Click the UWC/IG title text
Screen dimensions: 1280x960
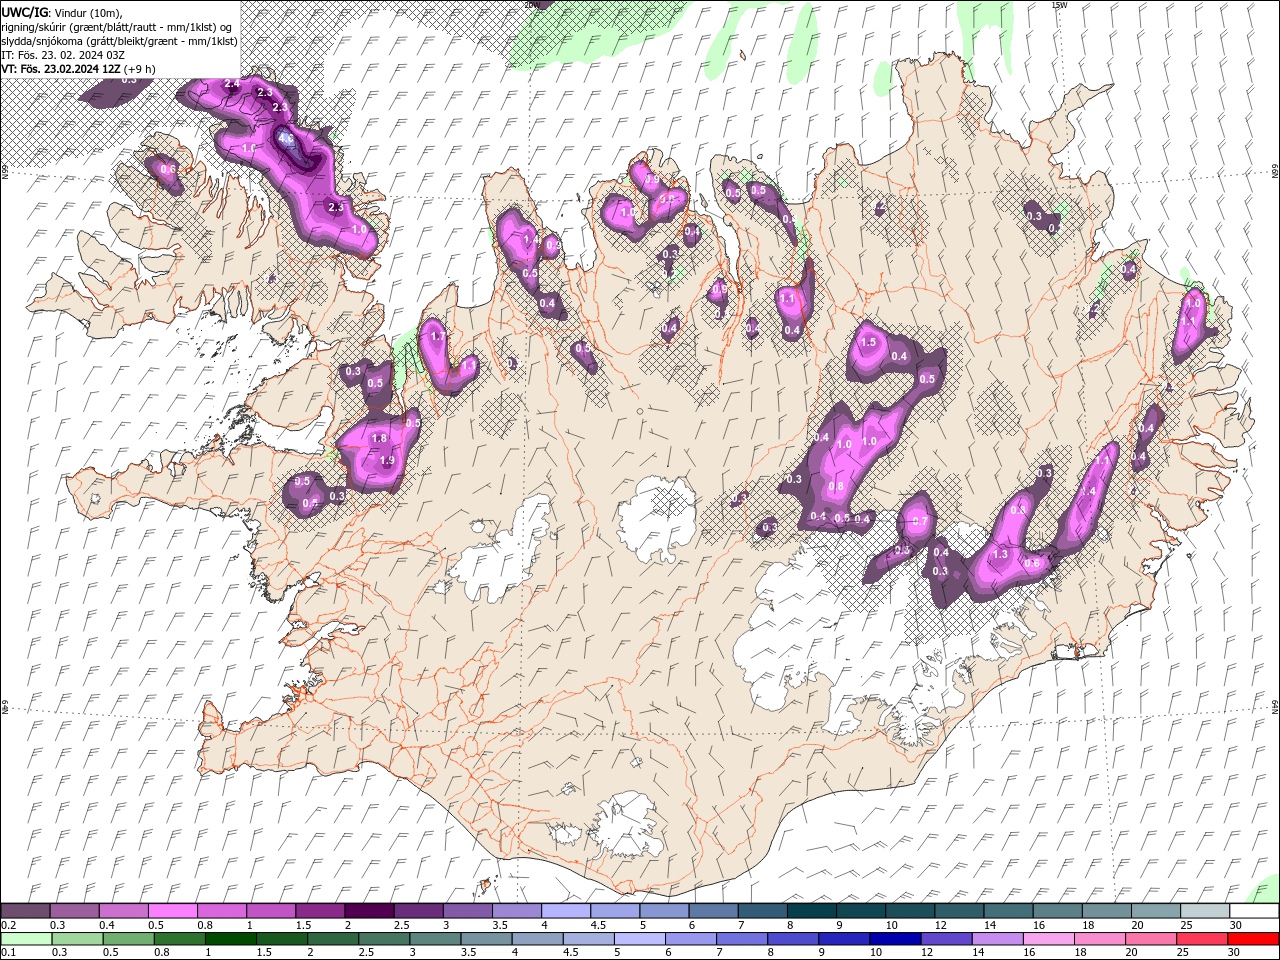click(24, 12)
